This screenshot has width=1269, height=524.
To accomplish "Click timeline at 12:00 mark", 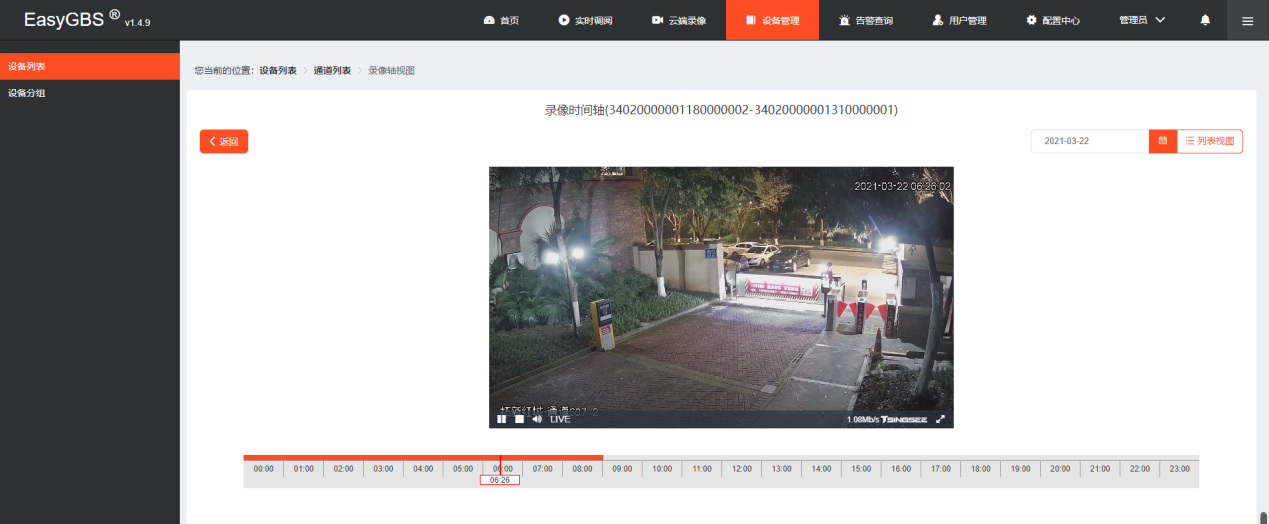I will (742, 468).
